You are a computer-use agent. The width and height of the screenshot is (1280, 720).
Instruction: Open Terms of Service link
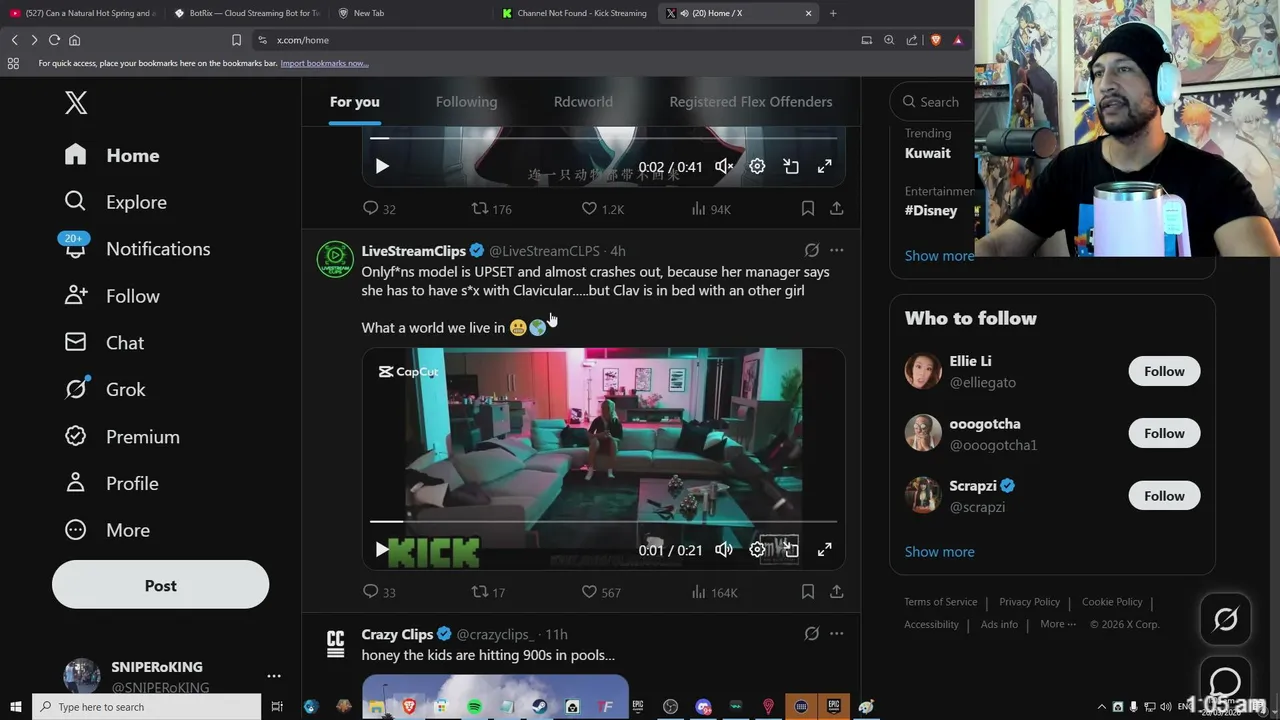click(940, 602)
